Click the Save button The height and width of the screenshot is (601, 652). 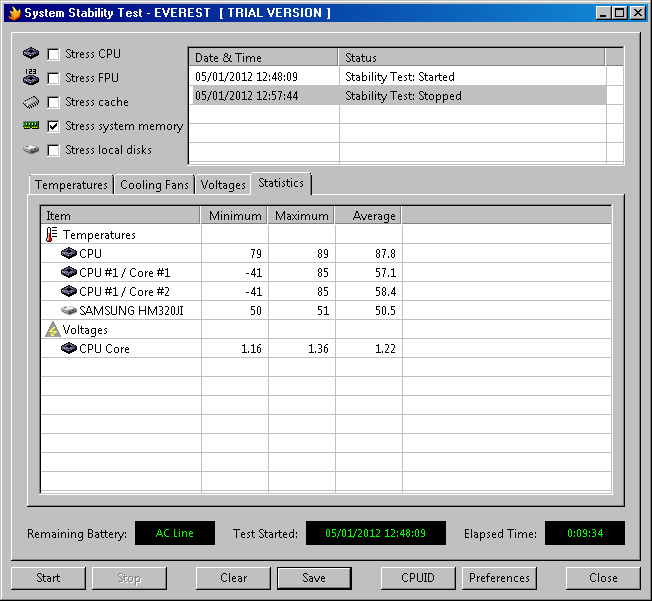tap(313, 578)
